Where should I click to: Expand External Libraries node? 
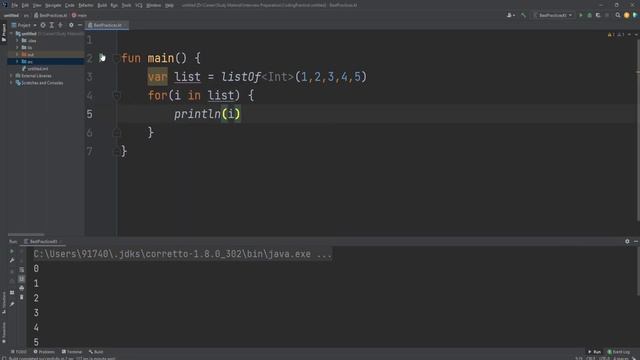11,76
